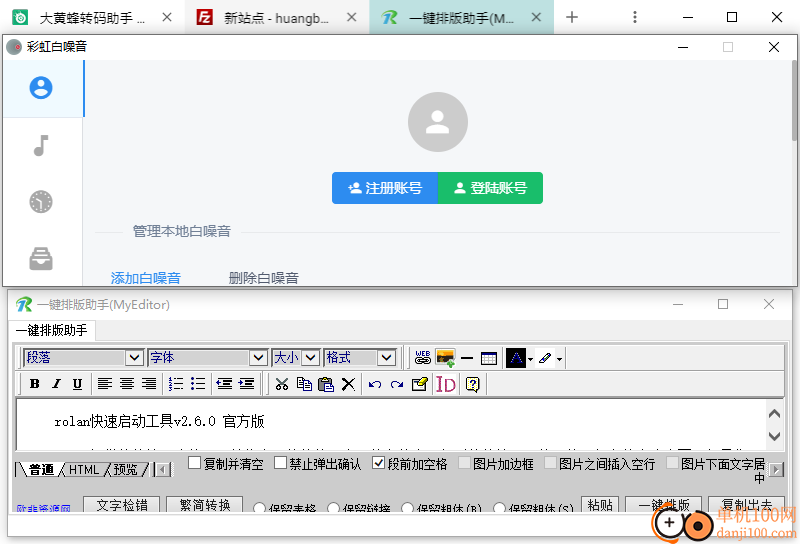Insert a horizontal line
800x544 pixels.
(467, 358)
